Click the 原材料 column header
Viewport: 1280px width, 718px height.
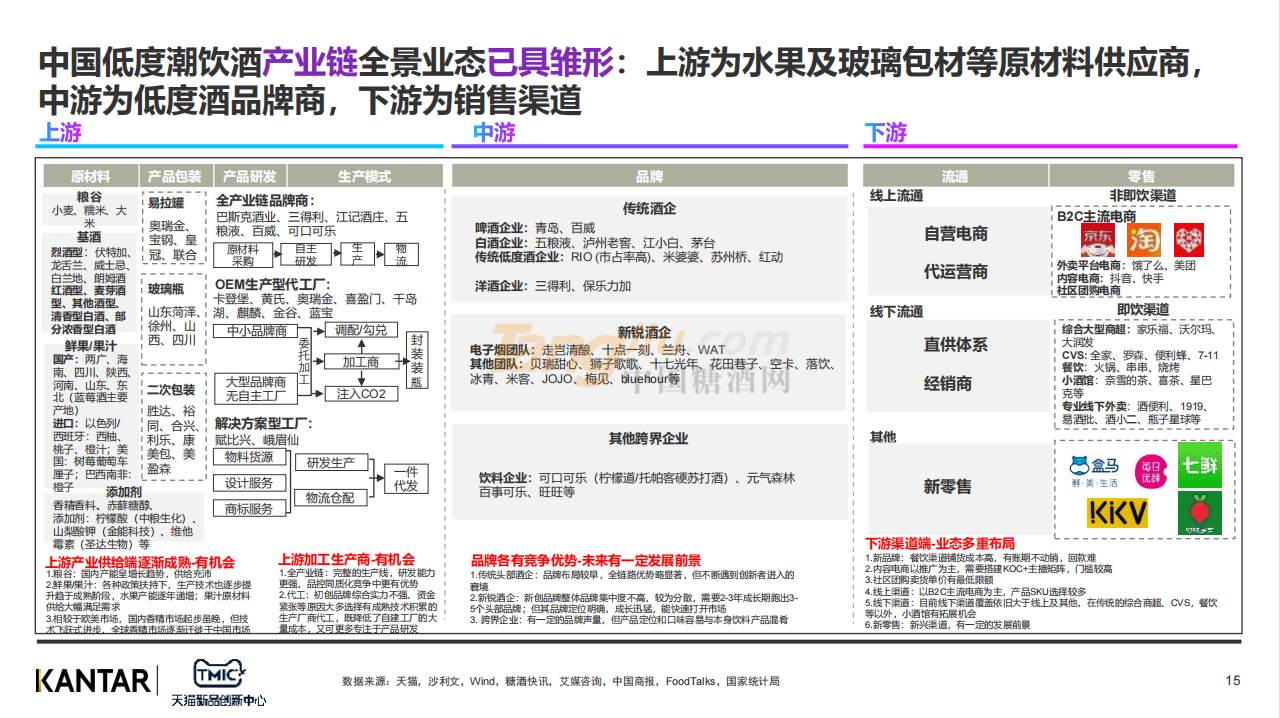pyautogui.click(x=90, y=176)
